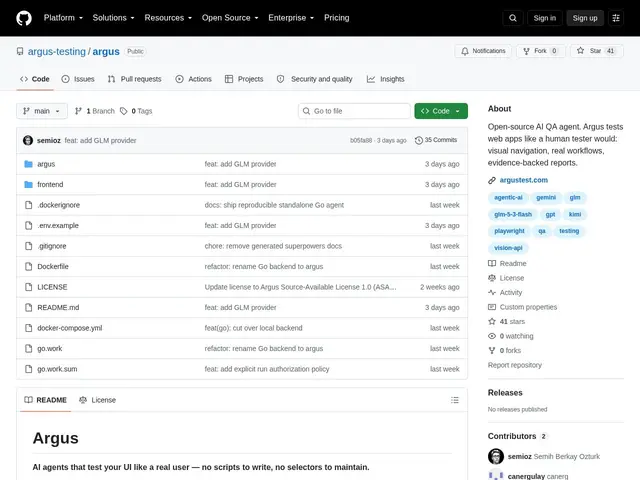This screenshot has height=480, width=640.
Task: Open the argus folder
Action: (x=46, y=164)
